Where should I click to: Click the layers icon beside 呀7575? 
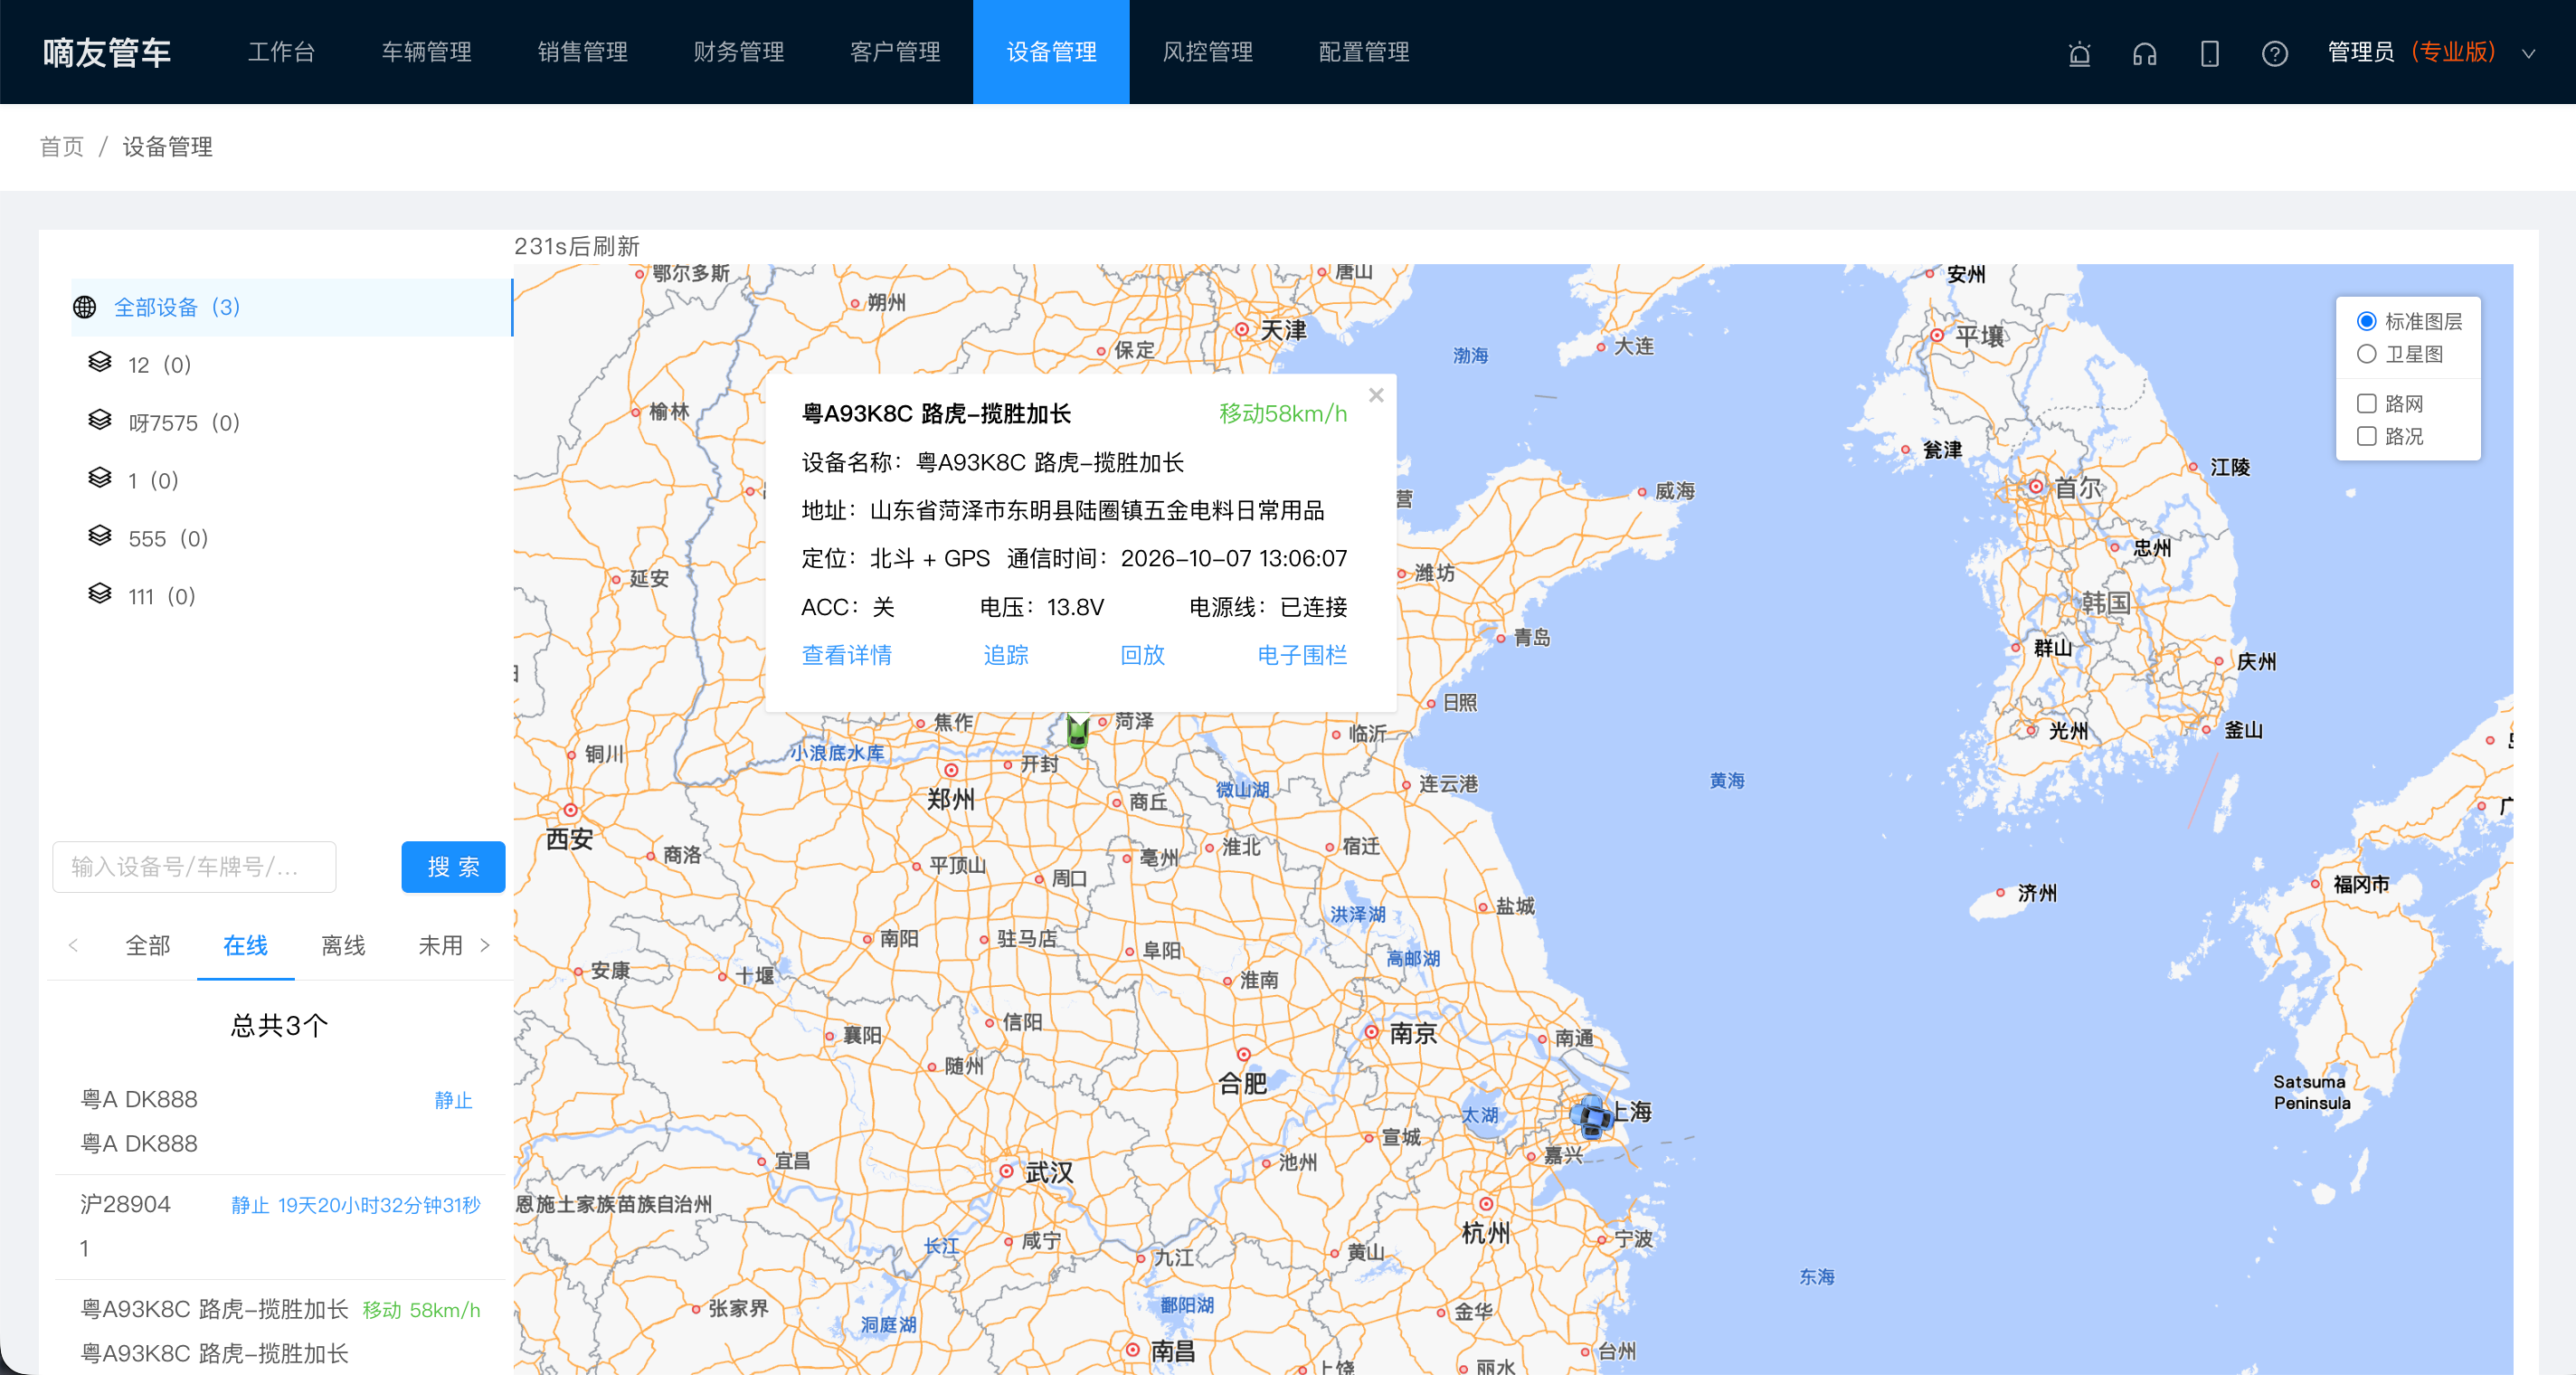pyautogui.click(x=100, y=421)
